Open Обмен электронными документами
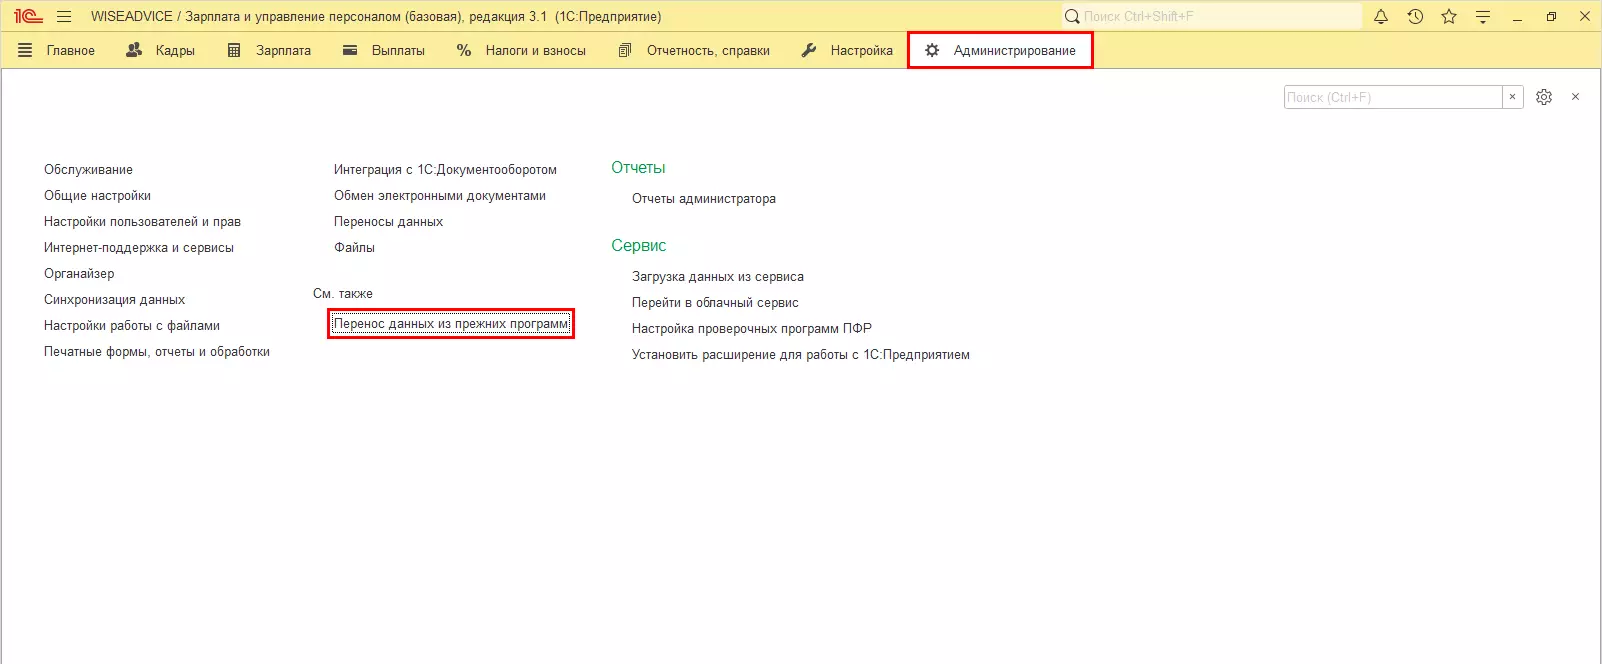Image resolution: width=1602 pixels, height=664 pixels. (x=440, y=196)
